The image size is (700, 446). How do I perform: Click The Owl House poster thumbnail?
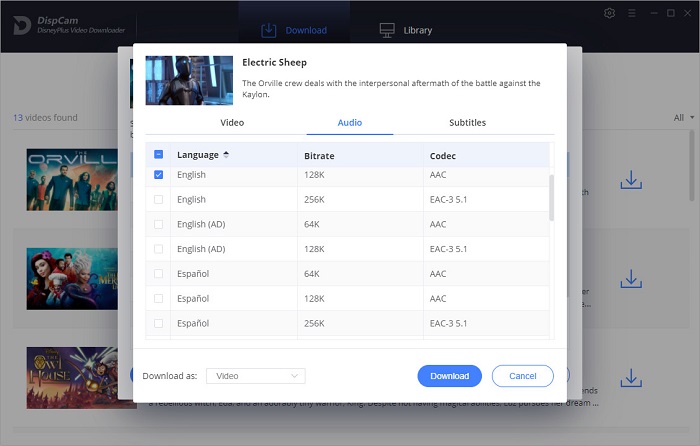[72, 378]
